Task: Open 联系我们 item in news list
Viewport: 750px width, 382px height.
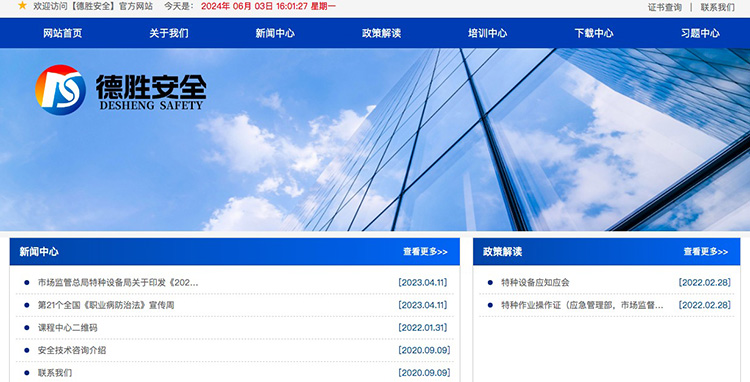Action: (55, 372)
